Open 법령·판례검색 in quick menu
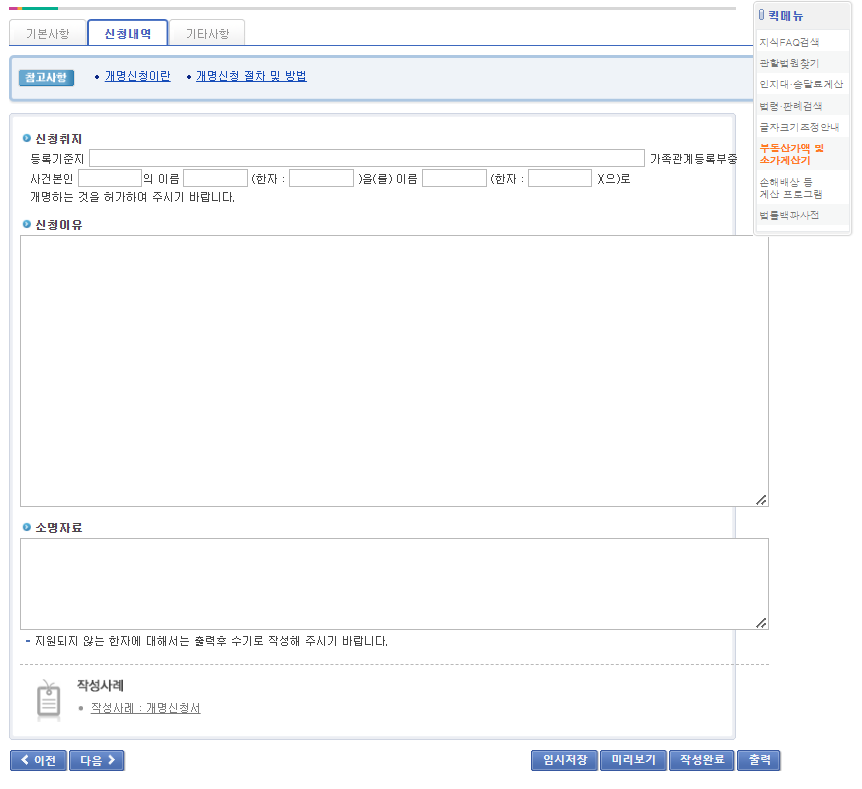 (791, 106)
